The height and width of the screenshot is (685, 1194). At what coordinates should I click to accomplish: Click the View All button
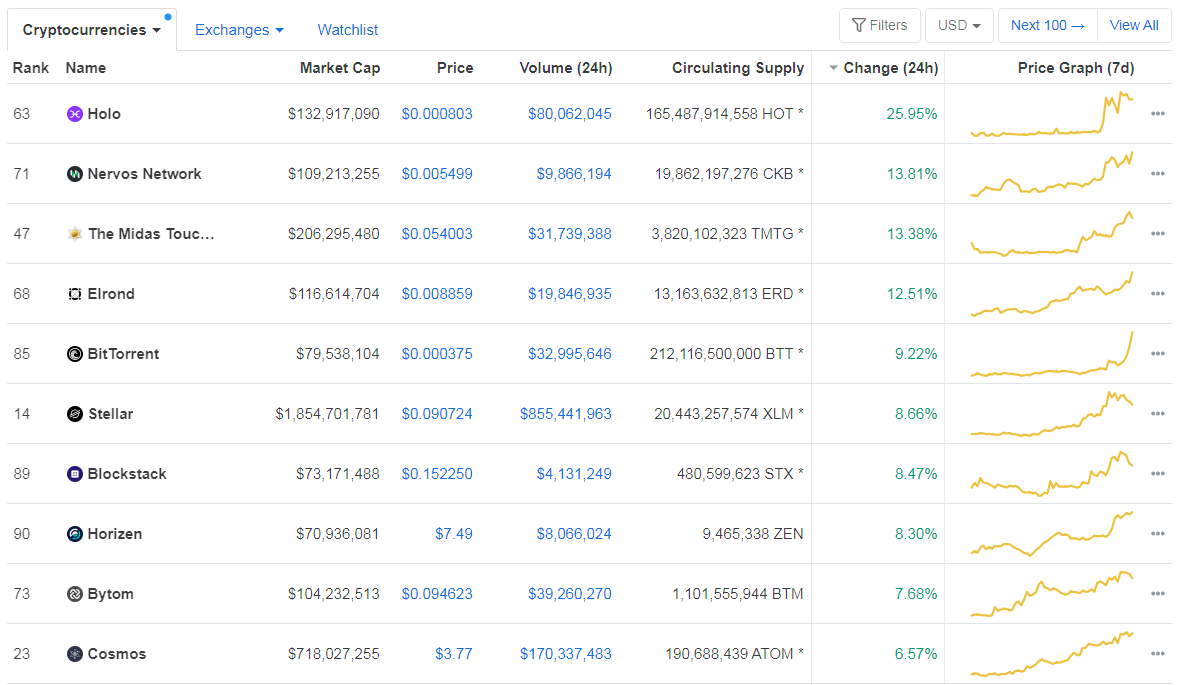[x=1134, y=25]
